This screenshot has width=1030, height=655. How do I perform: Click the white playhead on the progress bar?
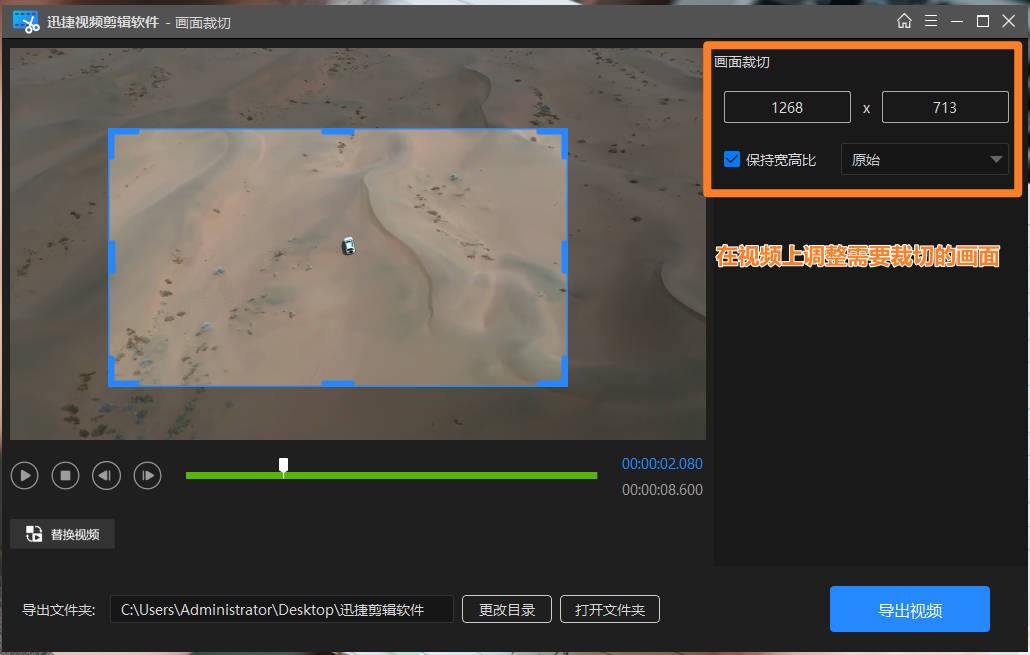click(x=283, y=464)
